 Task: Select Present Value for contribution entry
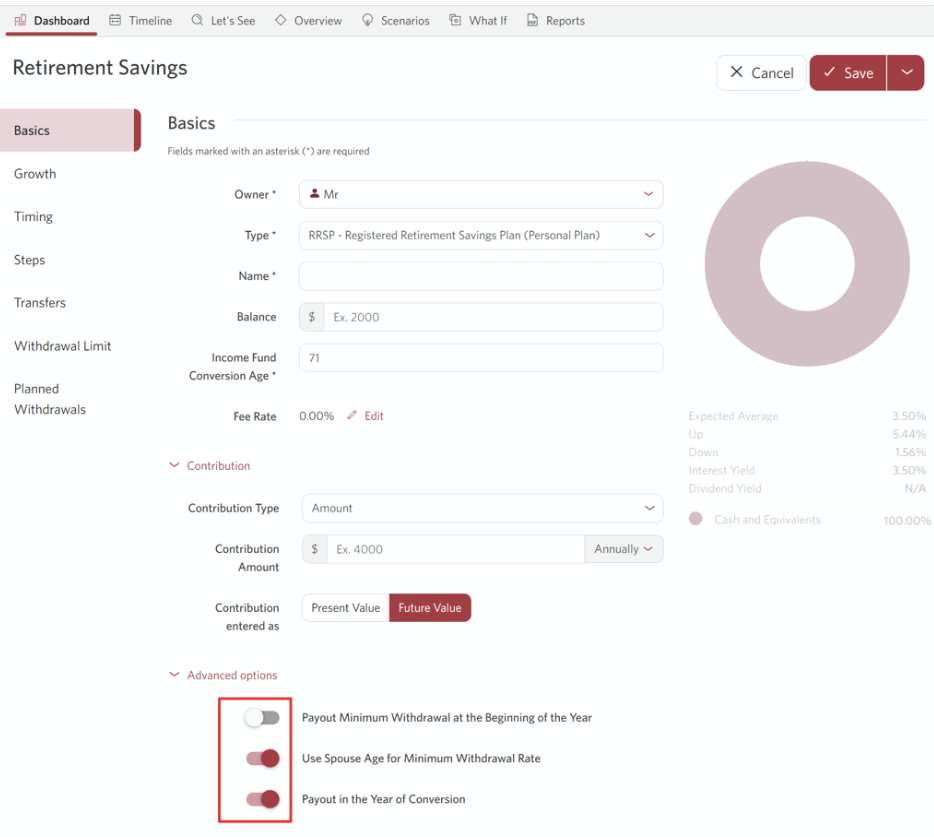click(x=345, y=608)
